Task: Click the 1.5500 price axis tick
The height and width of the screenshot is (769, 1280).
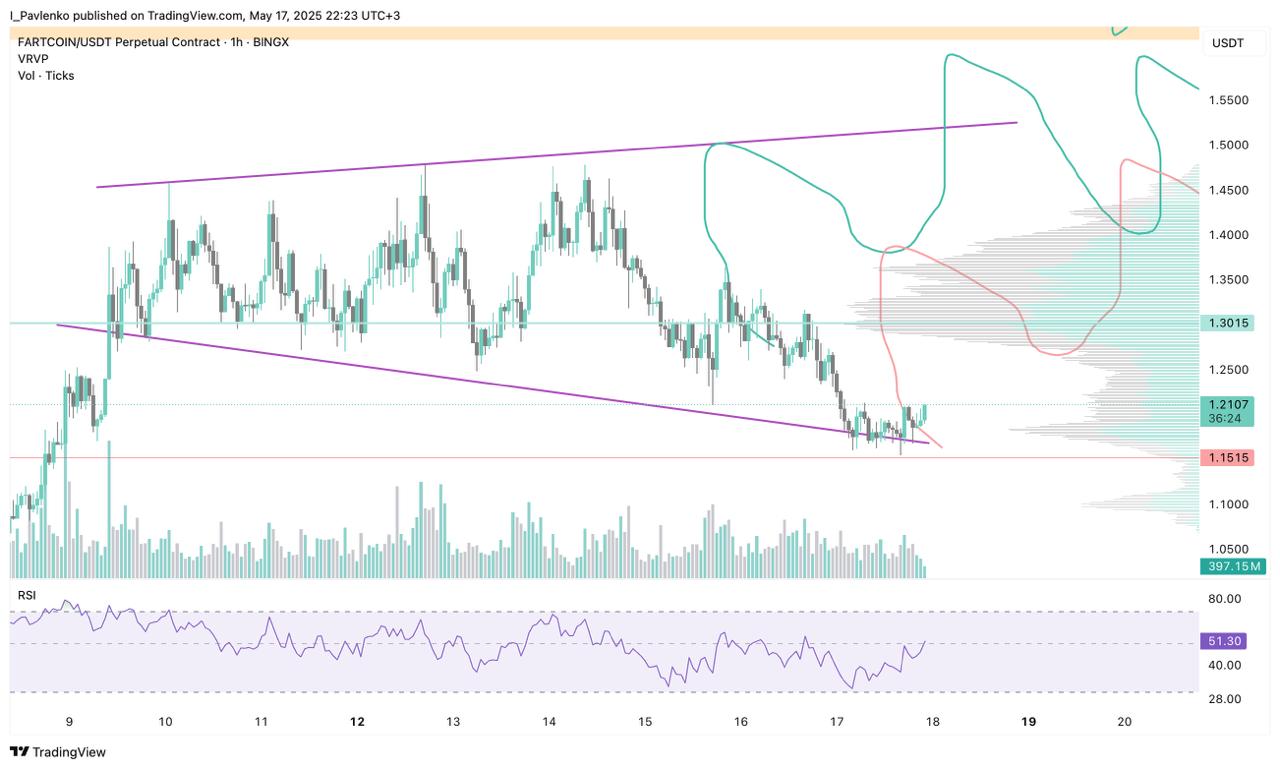Action: click(1228, 100)
